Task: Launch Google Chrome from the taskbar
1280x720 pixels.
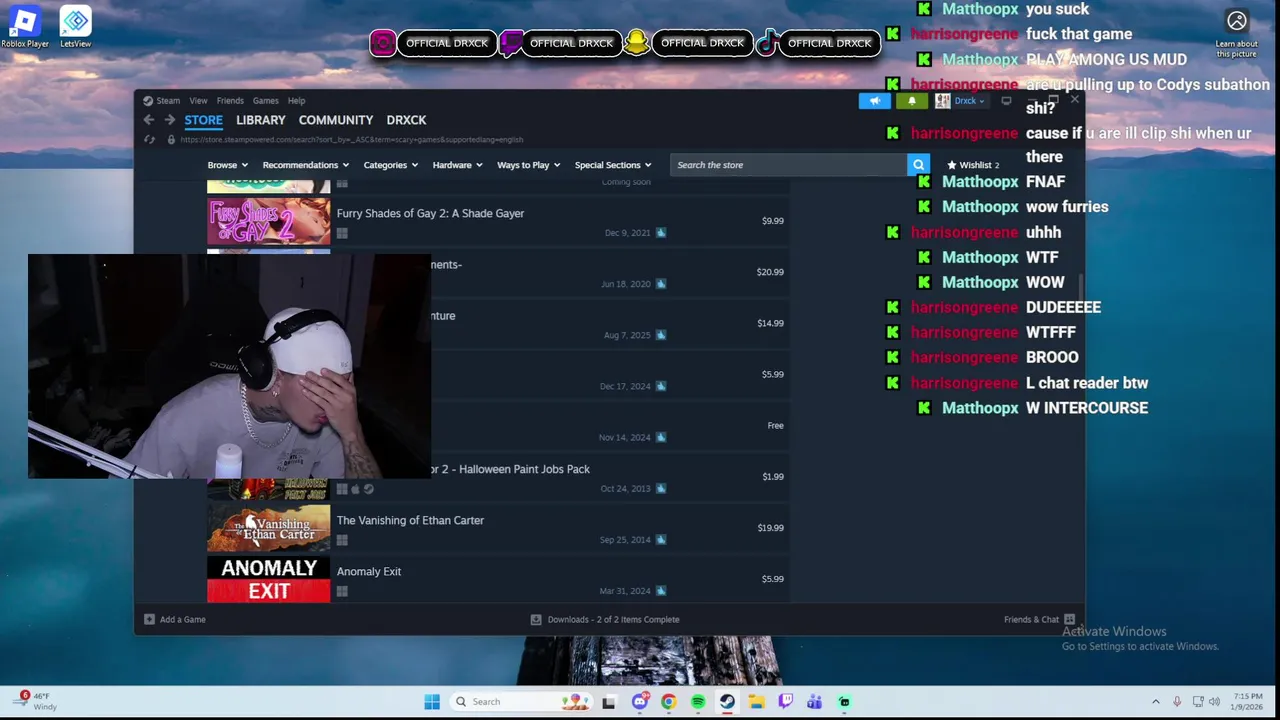Action: click(668, 702)
